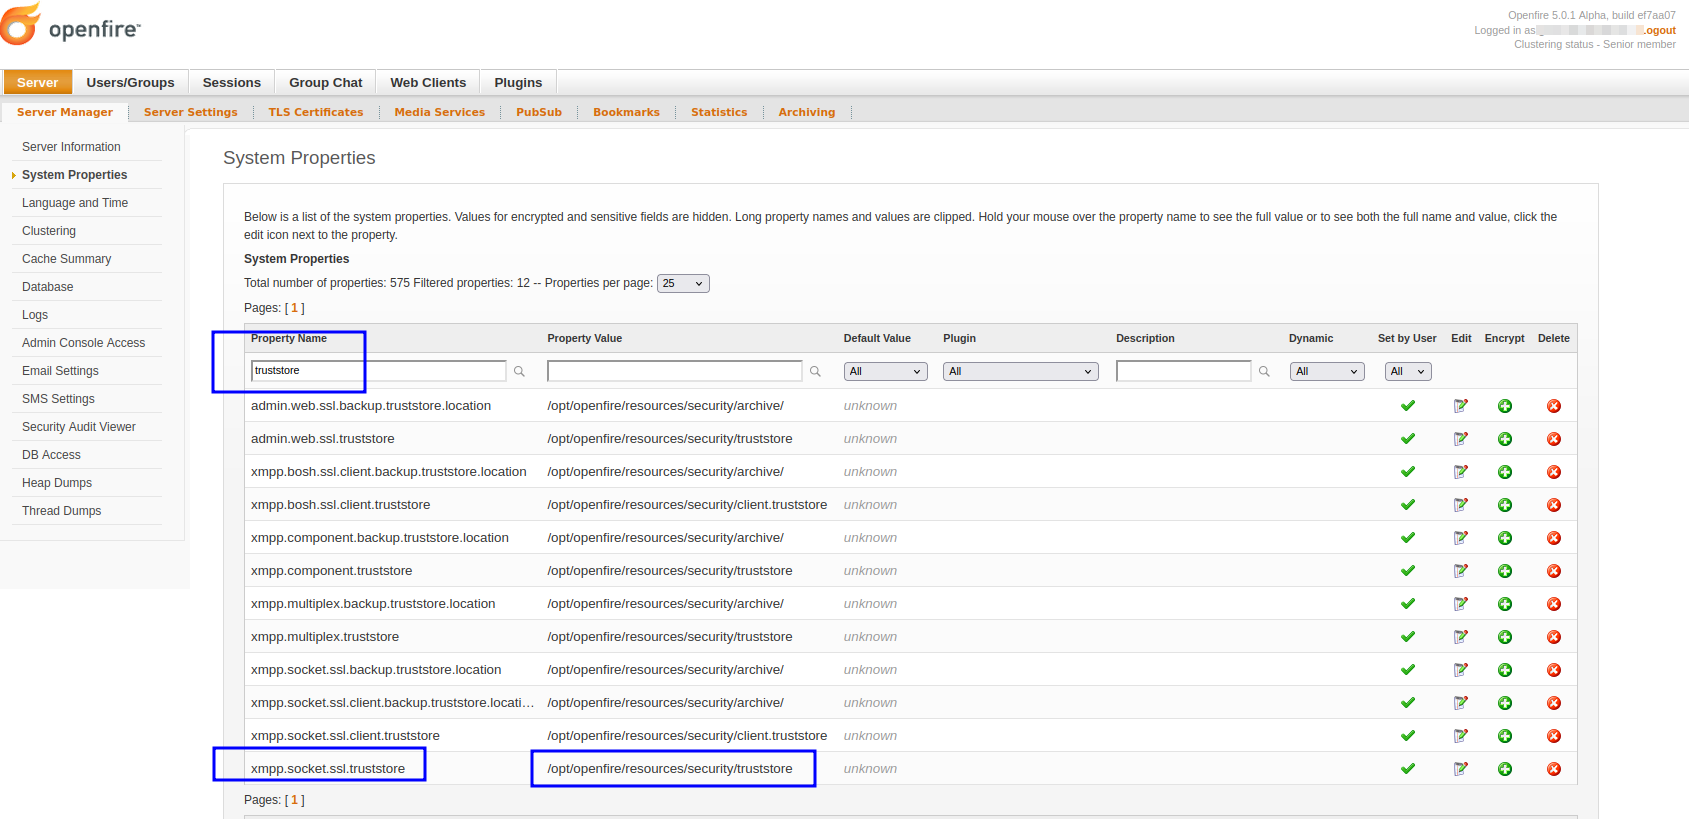This screenshot has width=1689, height=819.
Task: Open the Web Clients tab
Action: 428,83
